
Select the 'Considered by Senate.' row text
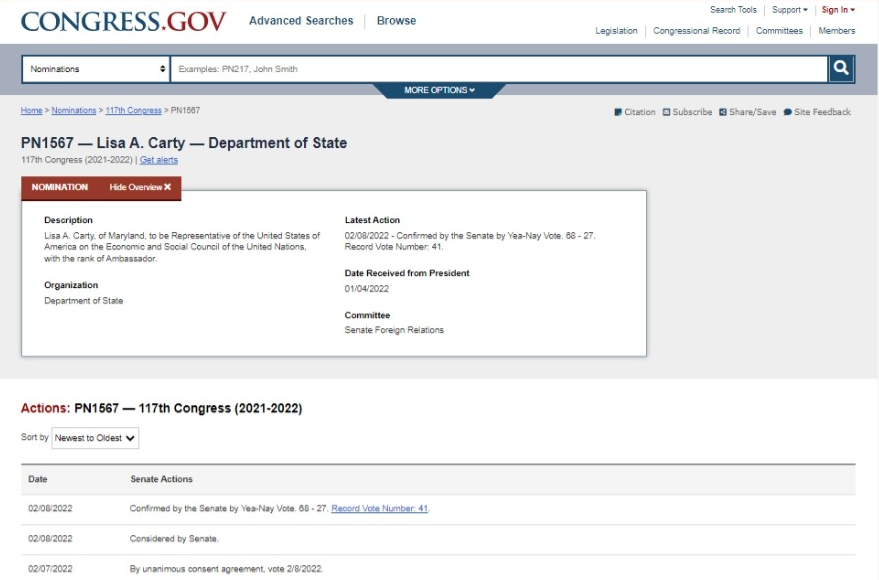click(x=174, y=539)
